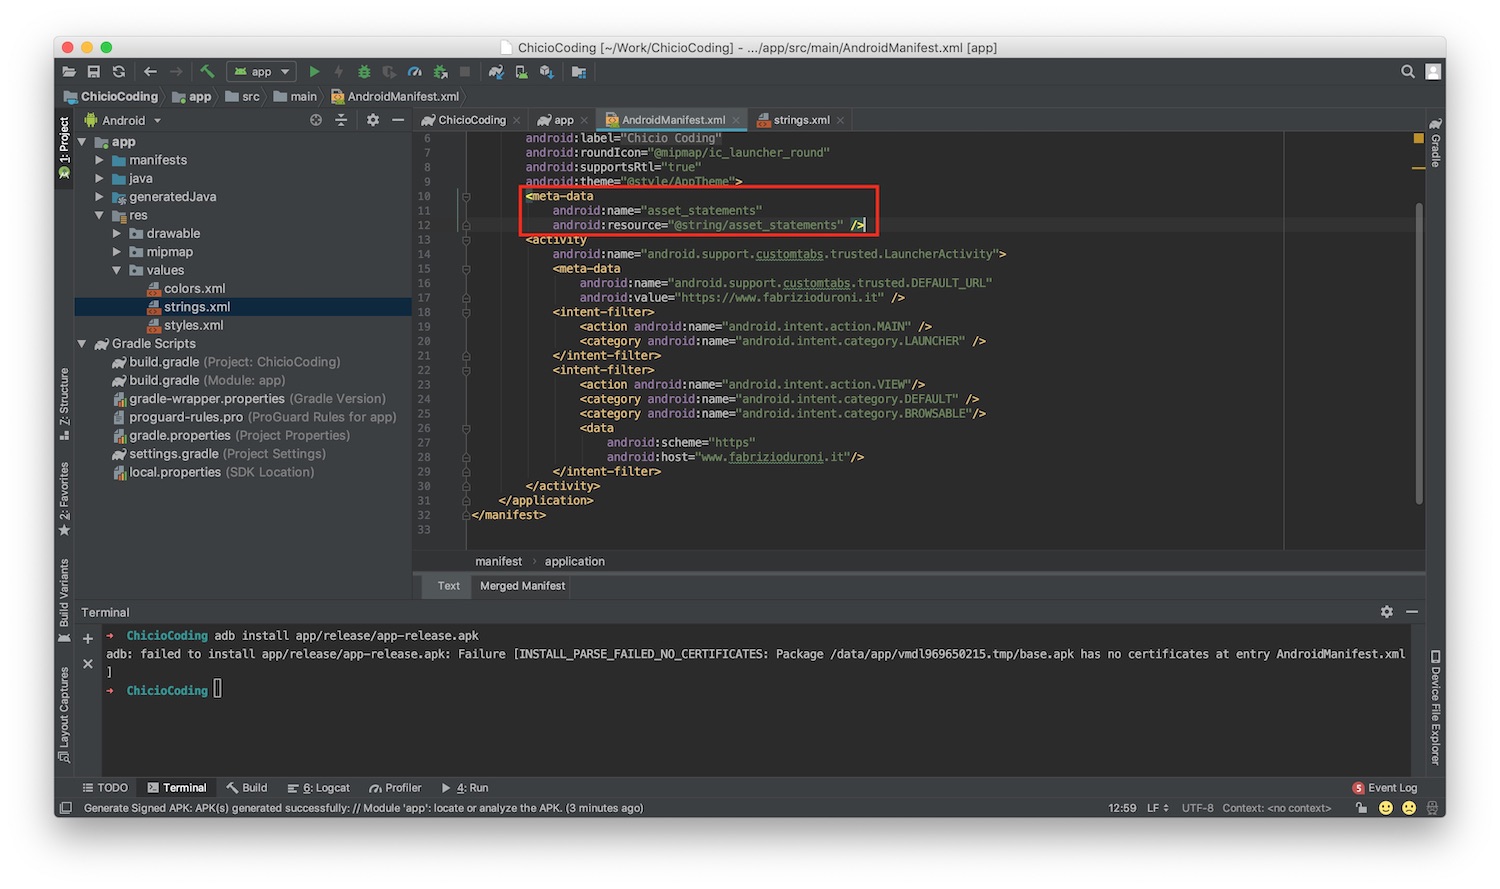Click the Save All floppy icon
Screen dimensions: 1500x889
coord(94,72)
